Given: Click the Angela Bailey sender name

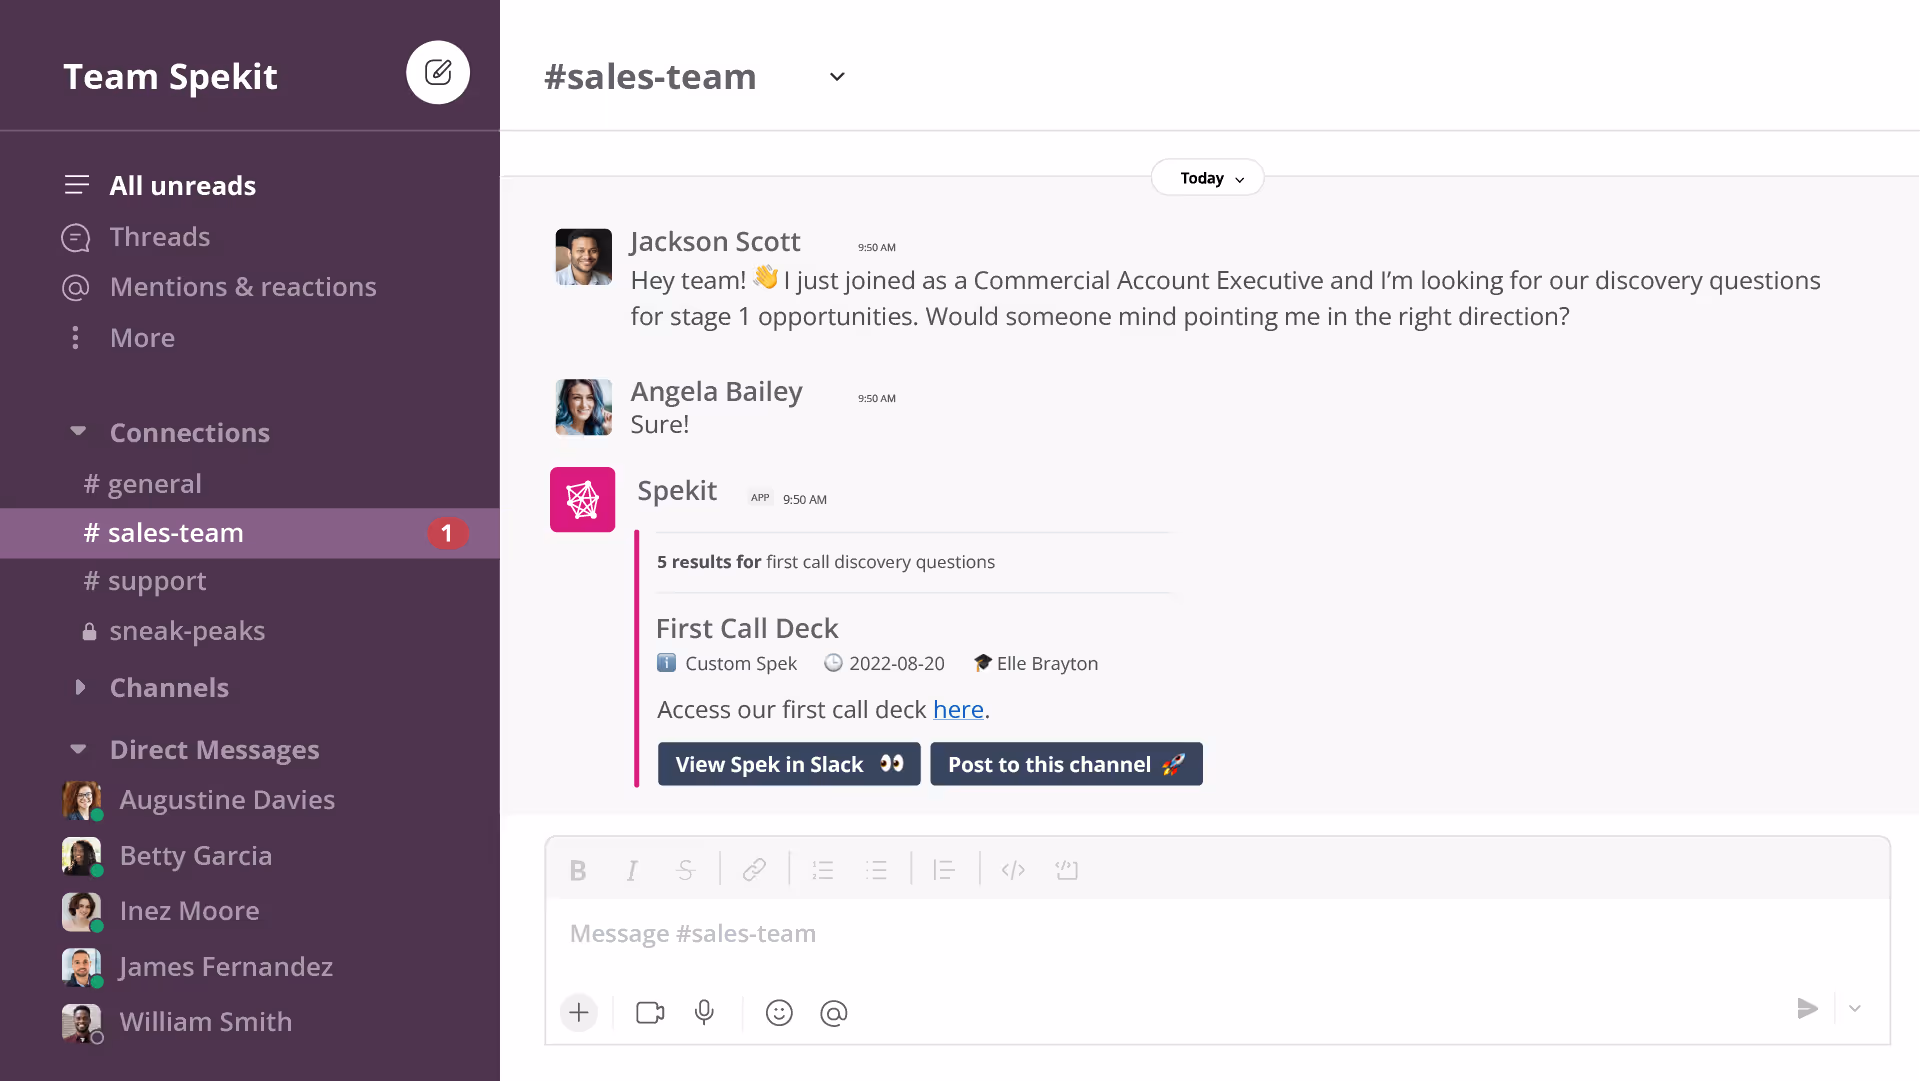Looking at the screenshot, I should click(716, 392).
